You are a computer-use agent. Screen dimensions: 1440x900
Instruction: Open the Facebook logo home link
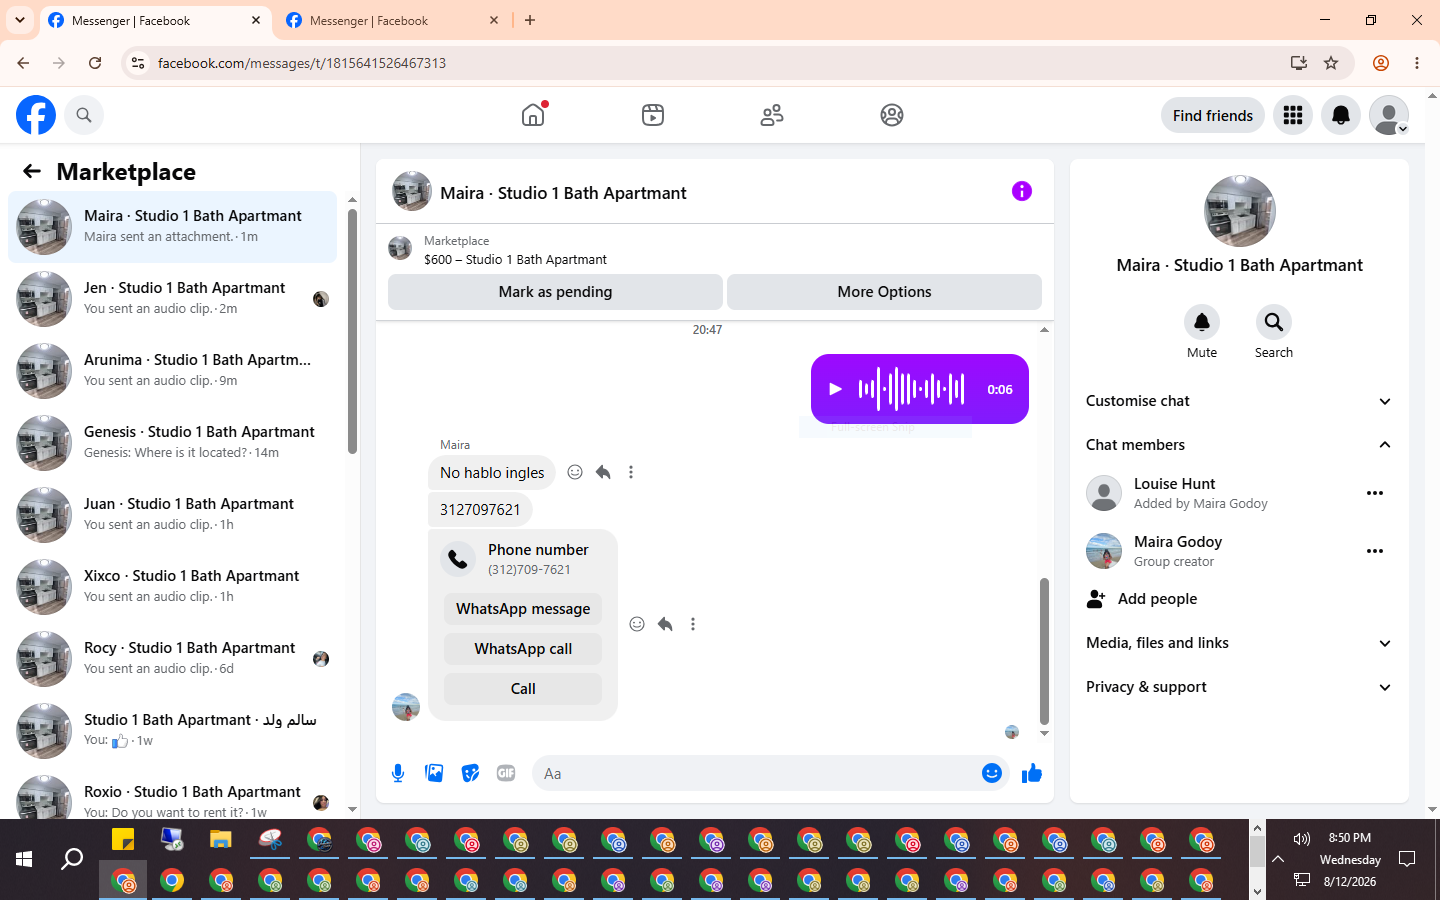click(36, 115)
